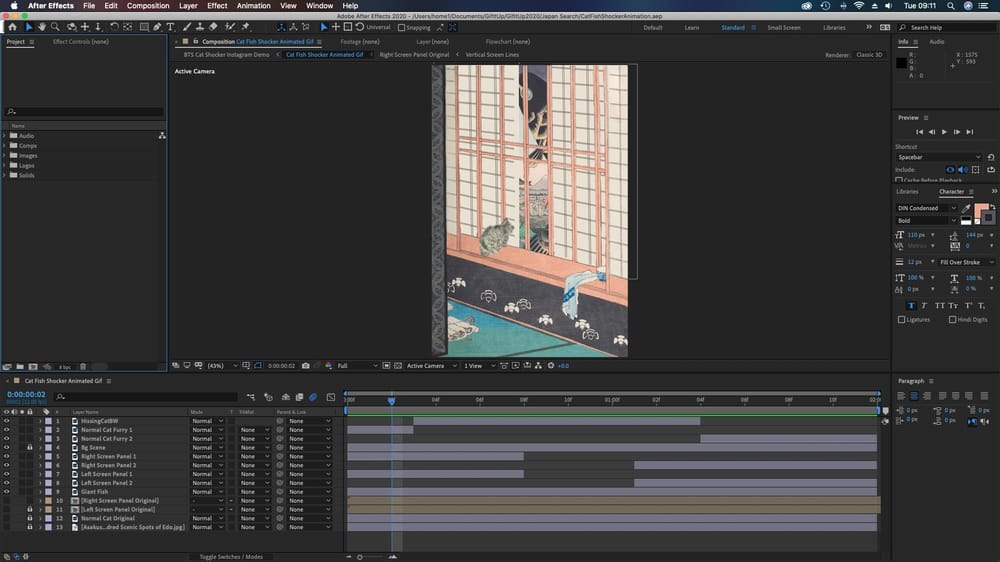This screenshot has width=1000, height=562.
Task: Open the Active Camera view dropdown
Action: pyautogui.click(x=432, y=366)
